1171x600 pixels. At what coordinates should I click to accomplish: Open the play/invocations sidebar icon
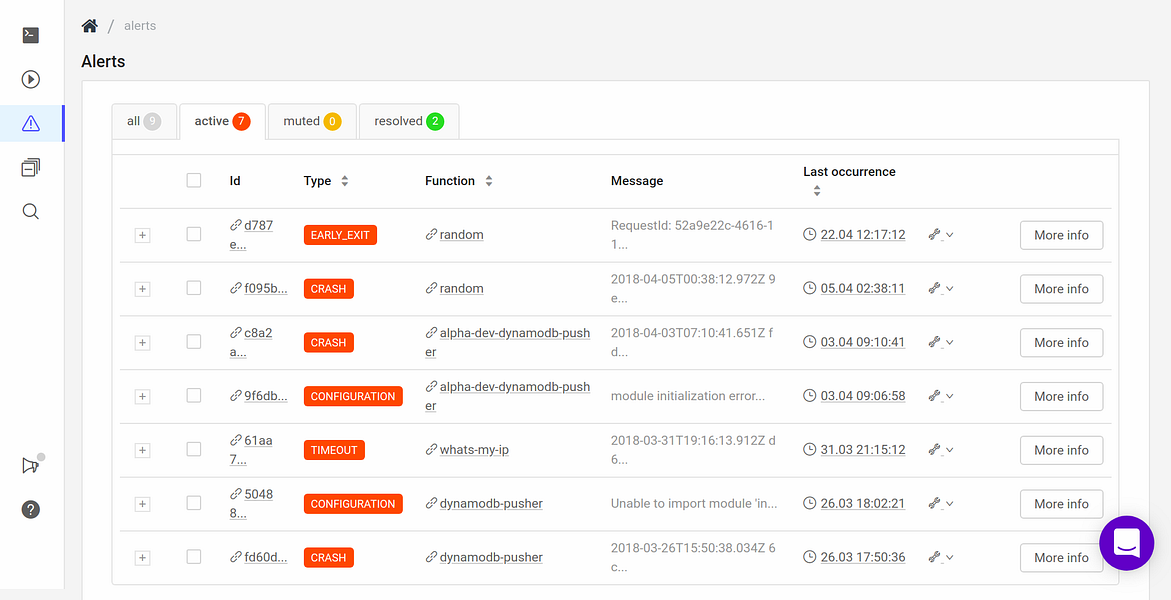(31, 79)
